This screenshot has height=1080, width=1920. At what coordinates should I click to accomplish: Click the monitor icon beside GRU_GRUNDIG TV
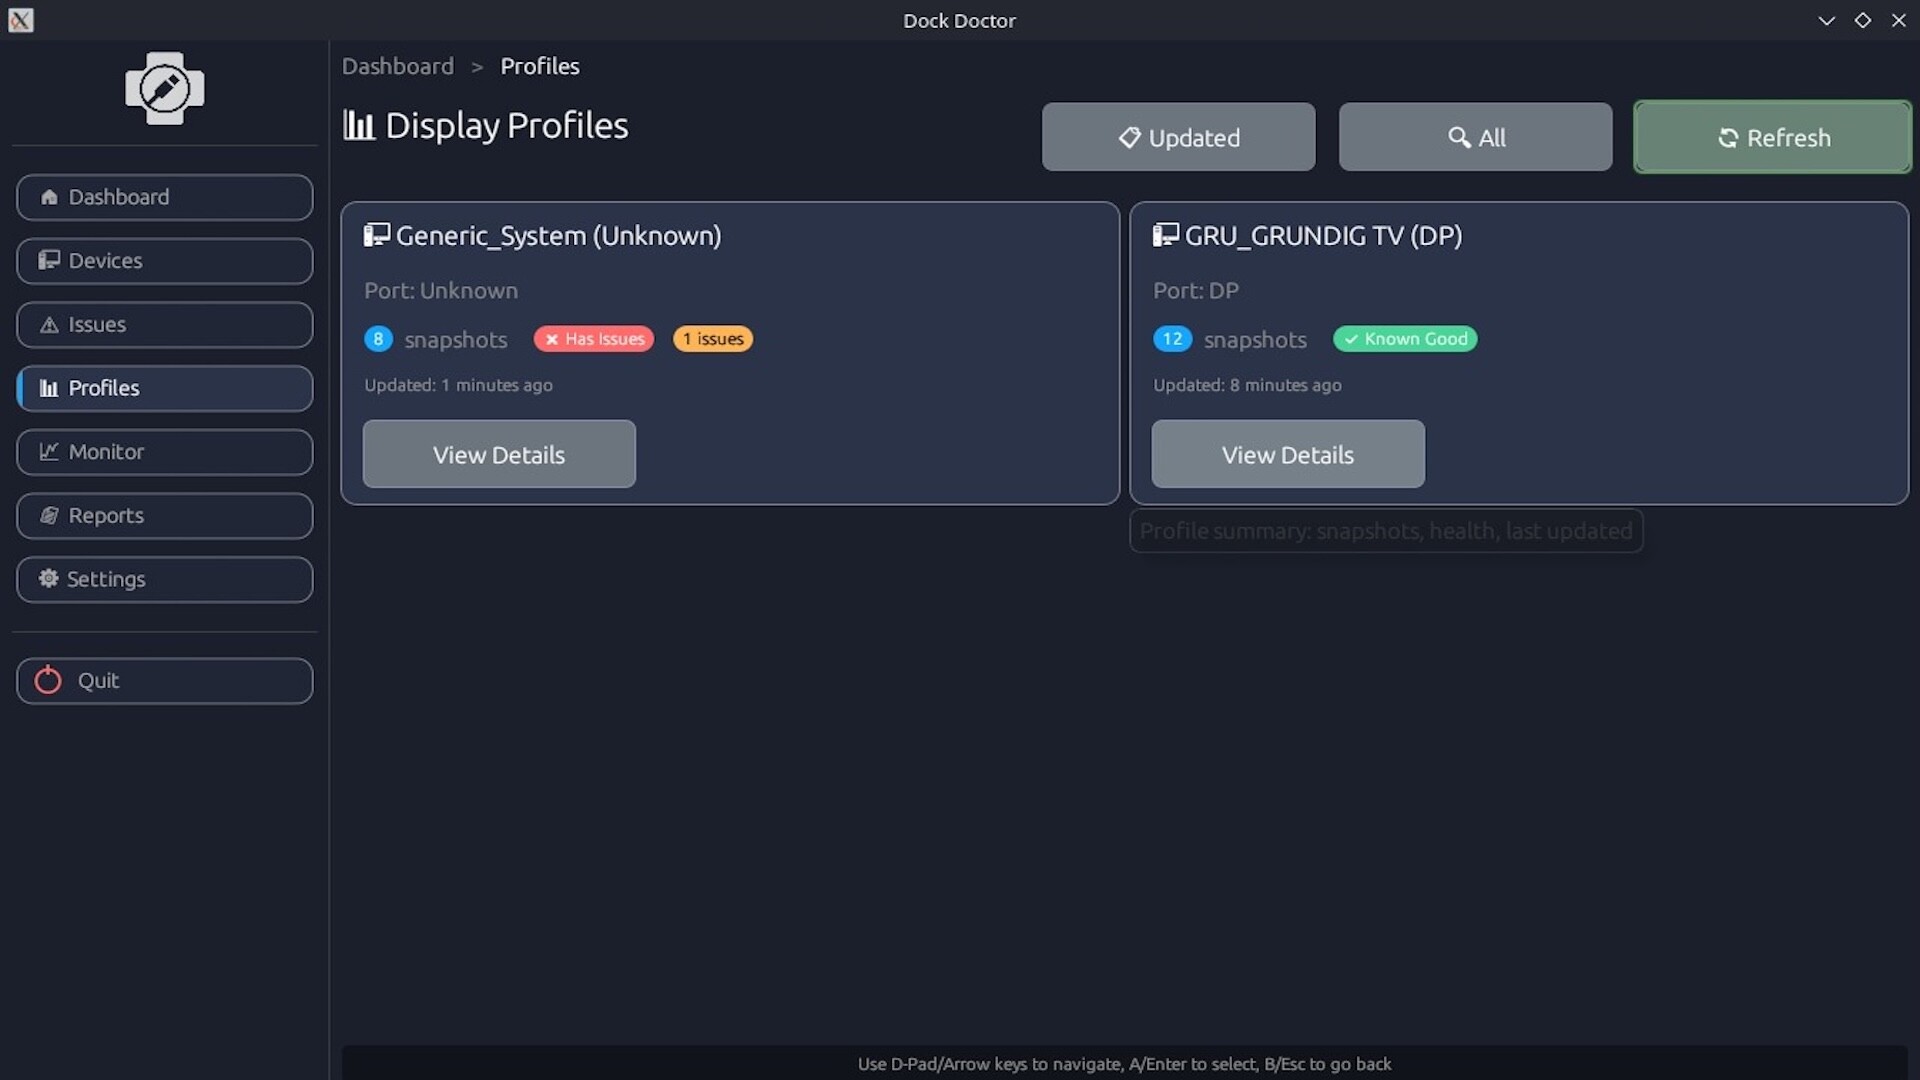(x=1165, y=235)
